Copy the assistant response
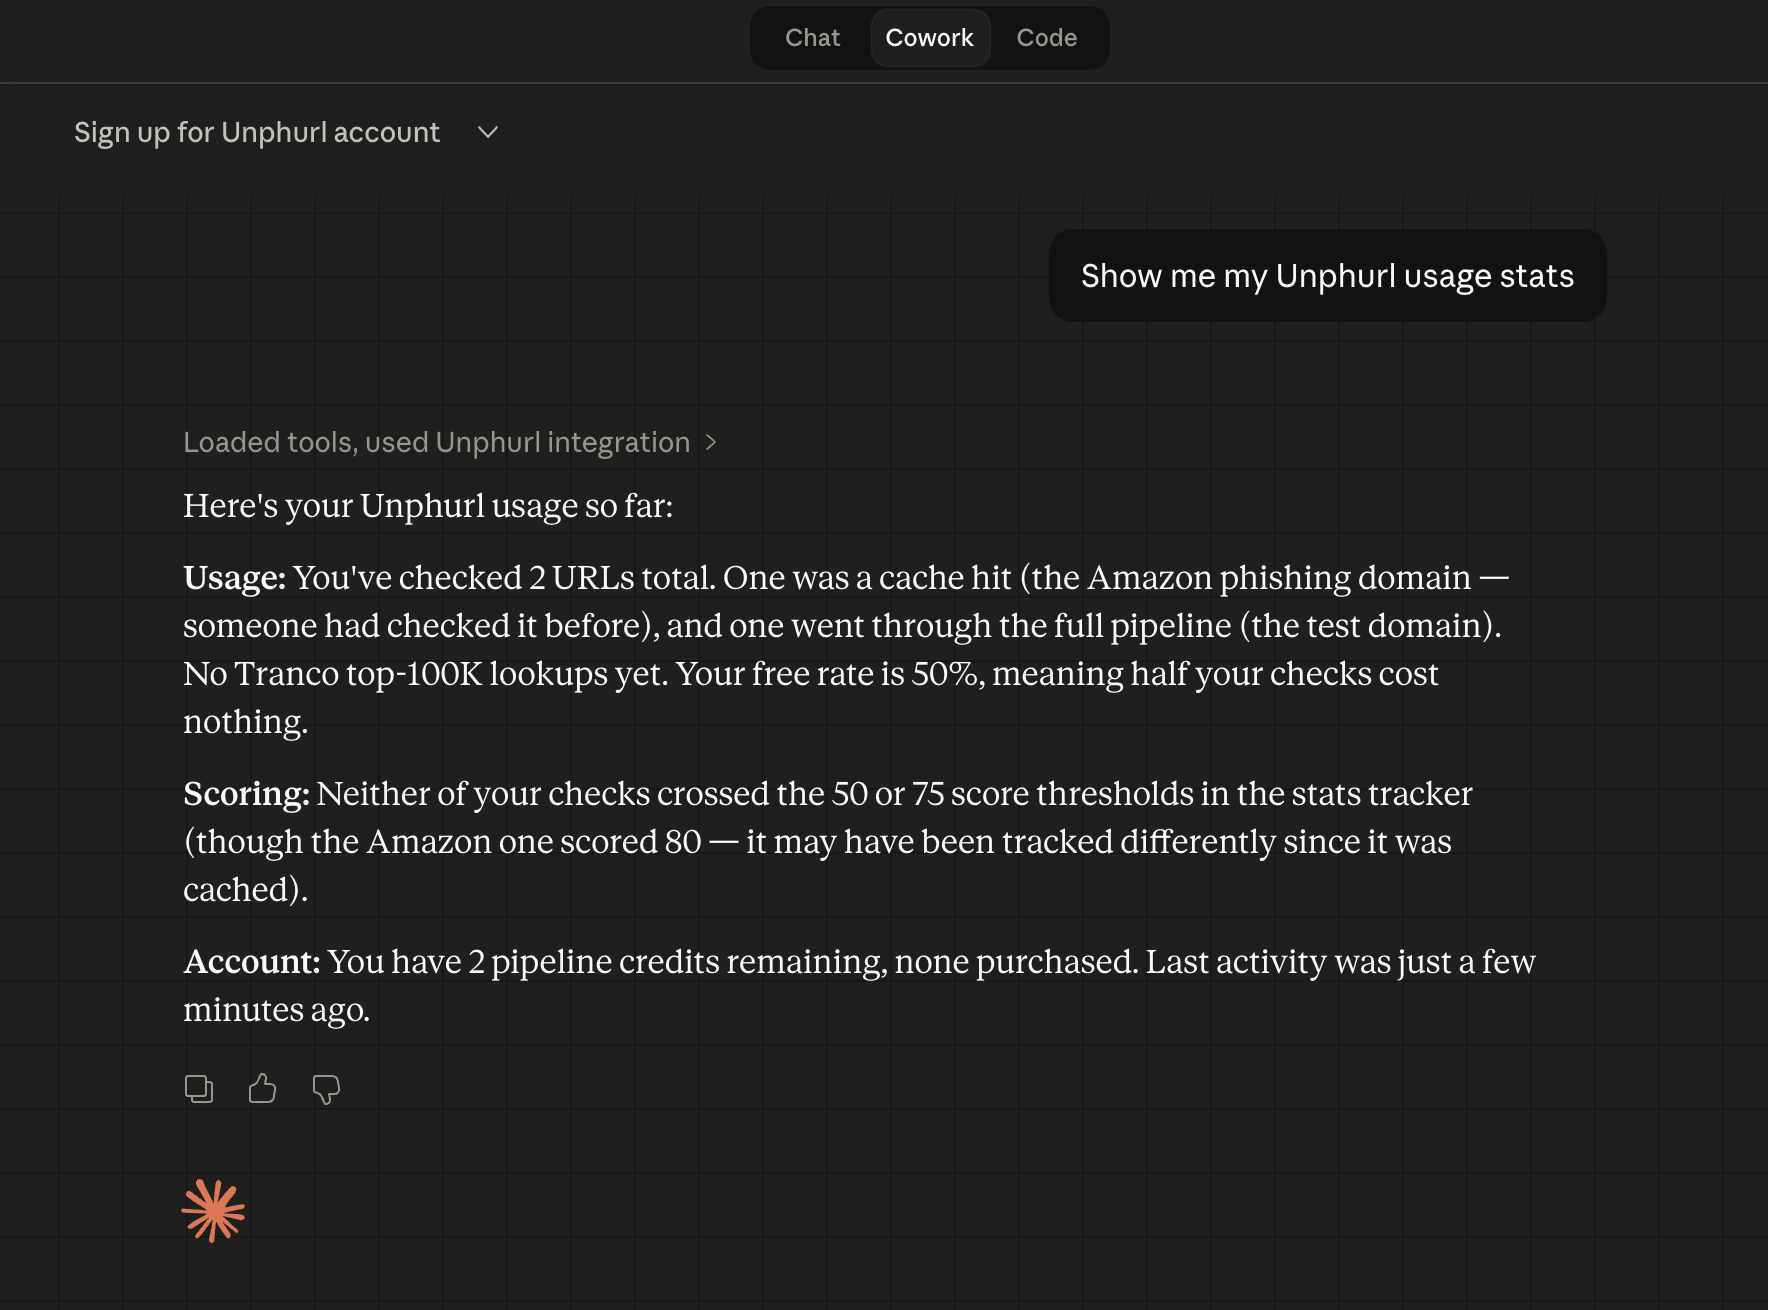 (199, 1088)
